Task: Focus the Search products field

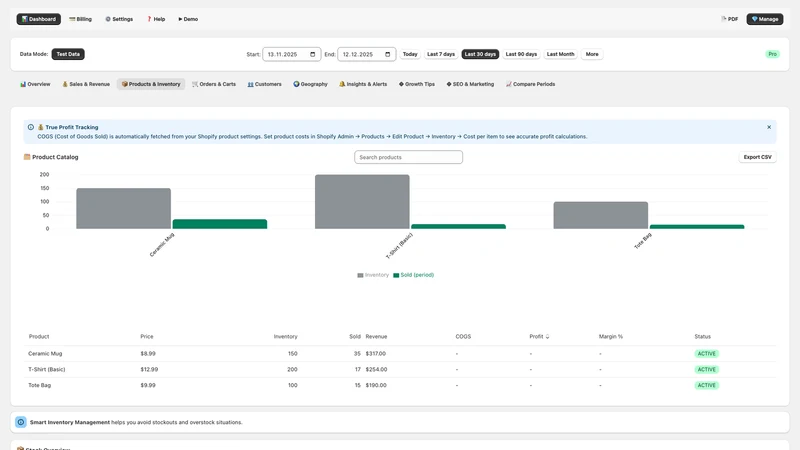Action: (409, 157)
